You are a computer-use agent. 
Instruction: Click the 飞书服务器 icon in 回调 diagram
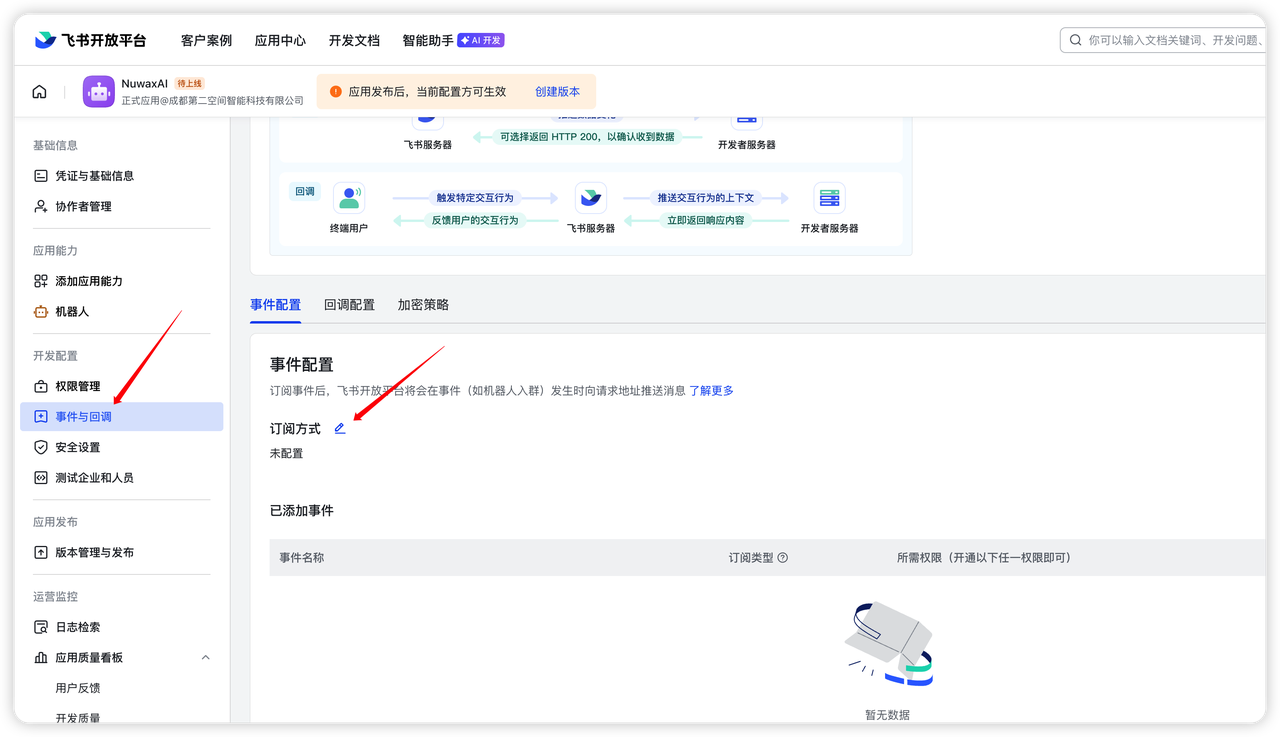click(x=591, y=198)
